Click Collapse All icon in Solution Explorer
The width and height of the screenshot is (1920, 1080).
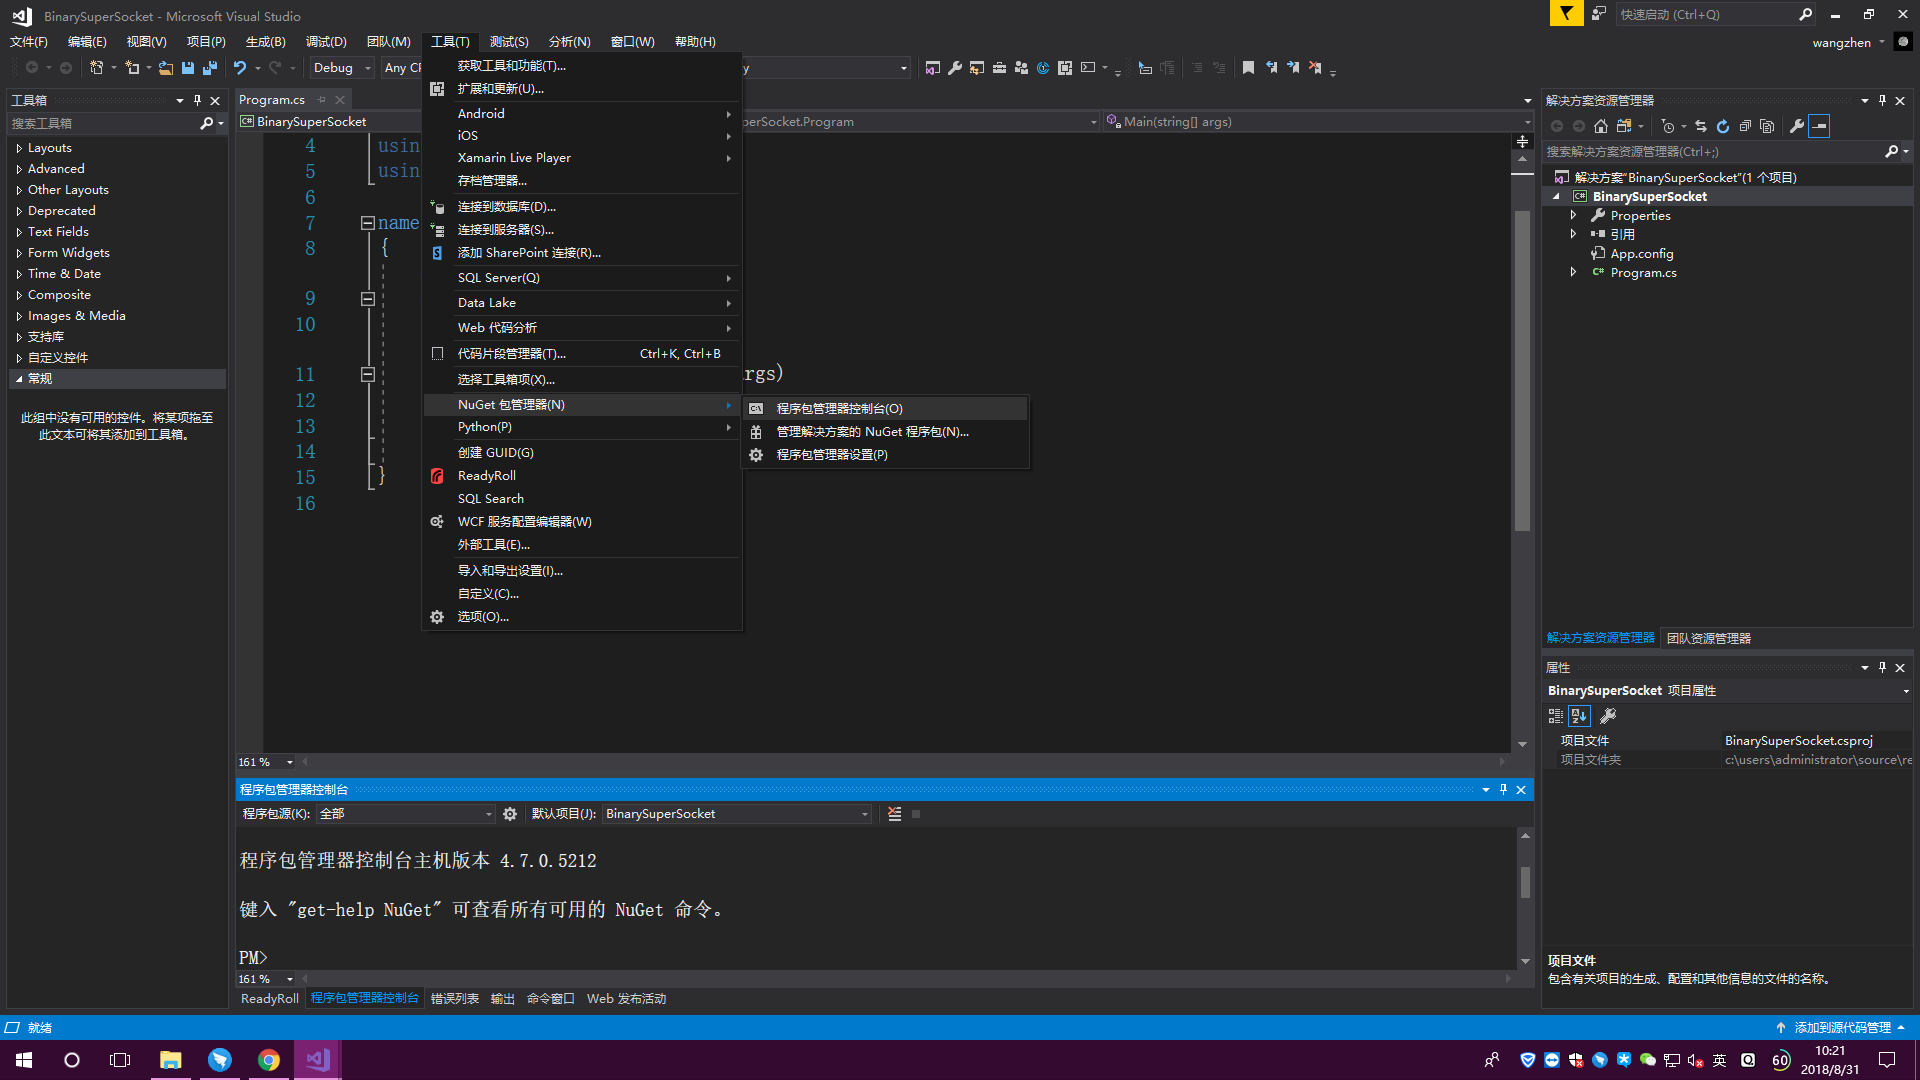pos(1745,126)
